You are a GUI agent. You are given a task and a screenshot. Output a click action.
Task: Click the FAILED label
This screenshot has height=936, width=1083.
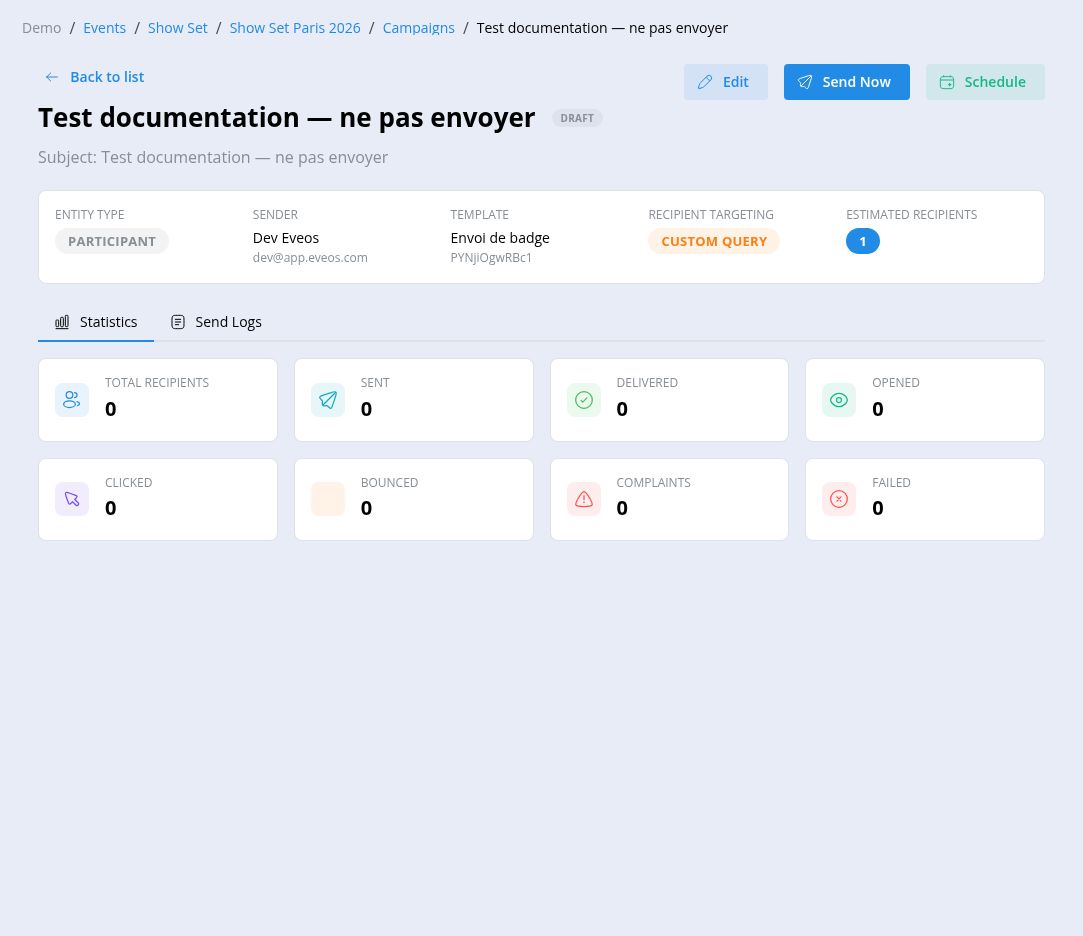(x=891, y=483)
